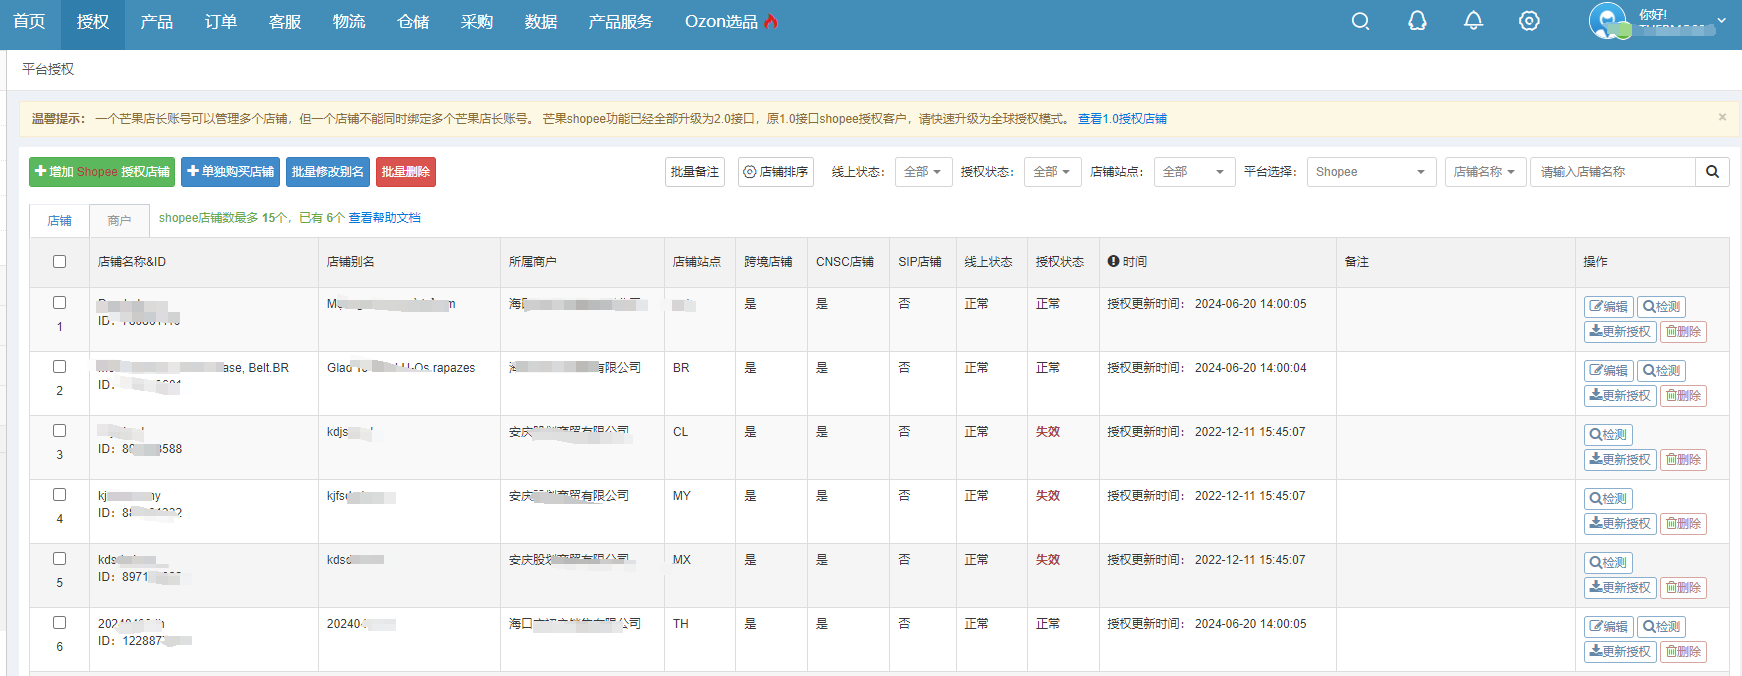
Task: Open the 物流 menu
Action: coord(349,21)
